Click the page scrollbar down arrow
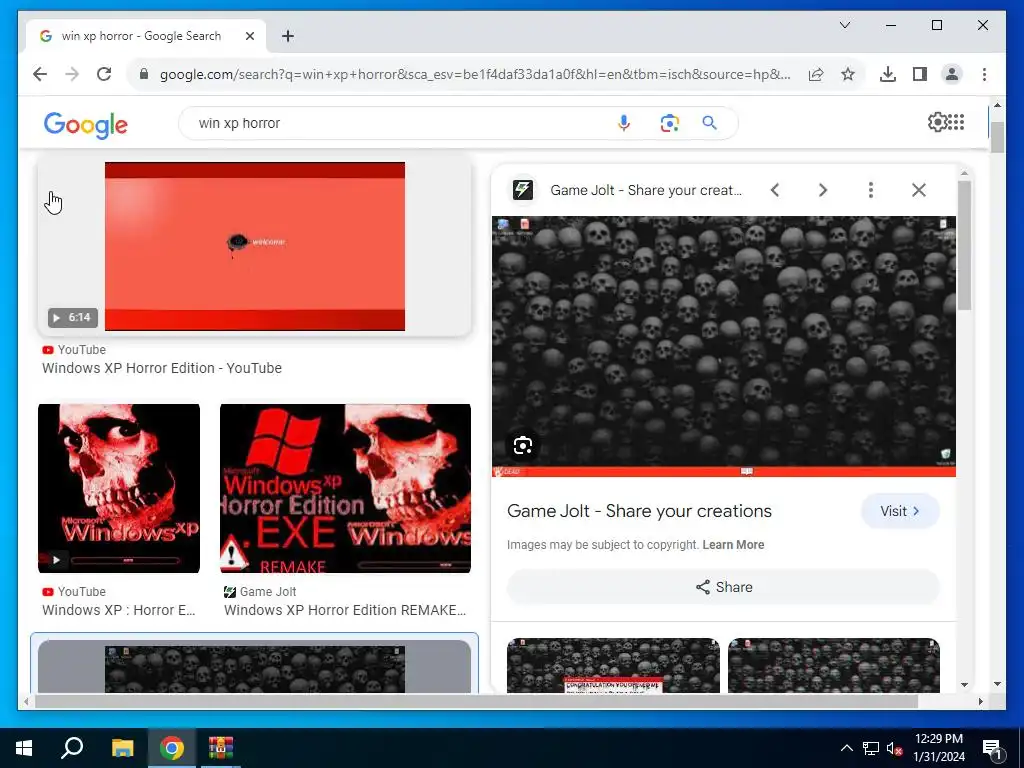1024x768 pixels. [x=997, y=684]
